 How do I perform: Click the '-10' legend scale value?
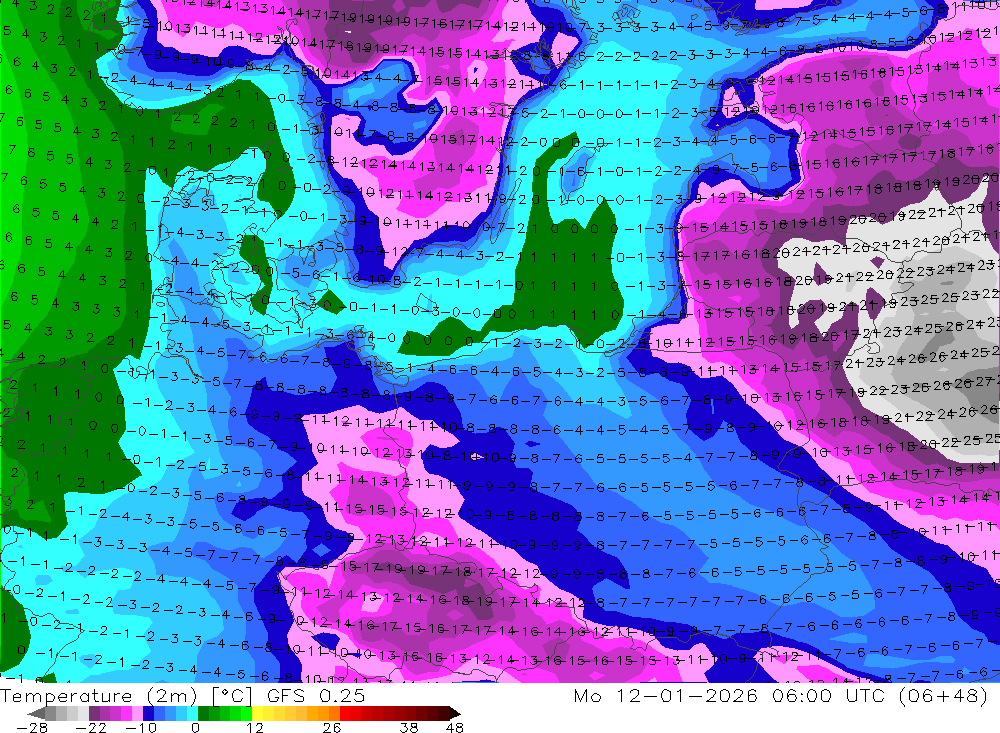point(139,727)
